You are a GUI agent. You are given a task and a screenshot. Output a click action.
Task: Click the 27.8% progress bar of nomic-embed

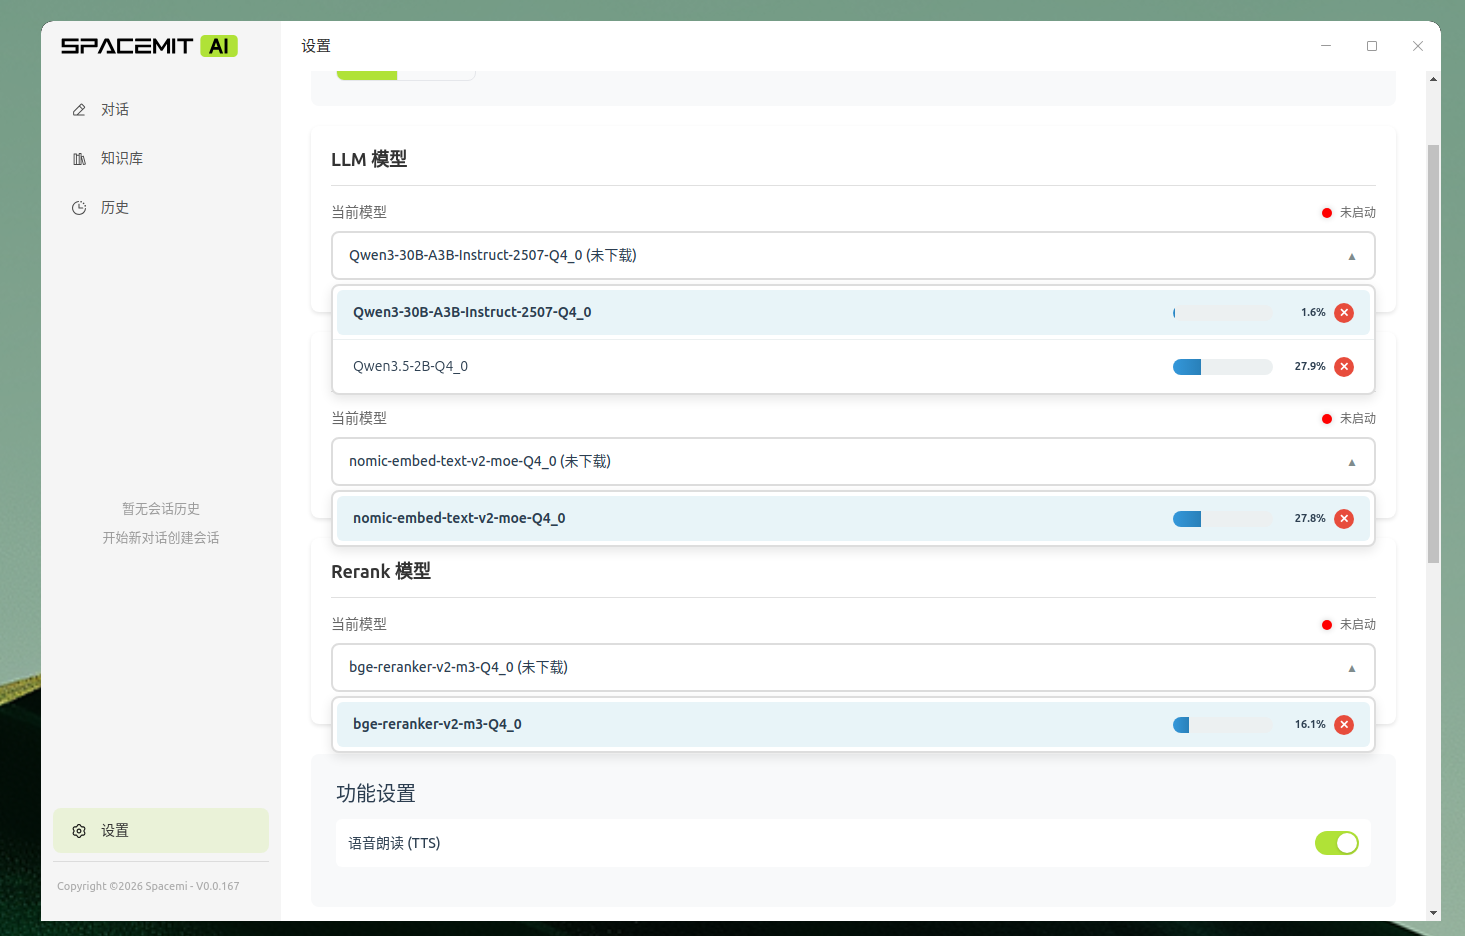[1222, 519]
